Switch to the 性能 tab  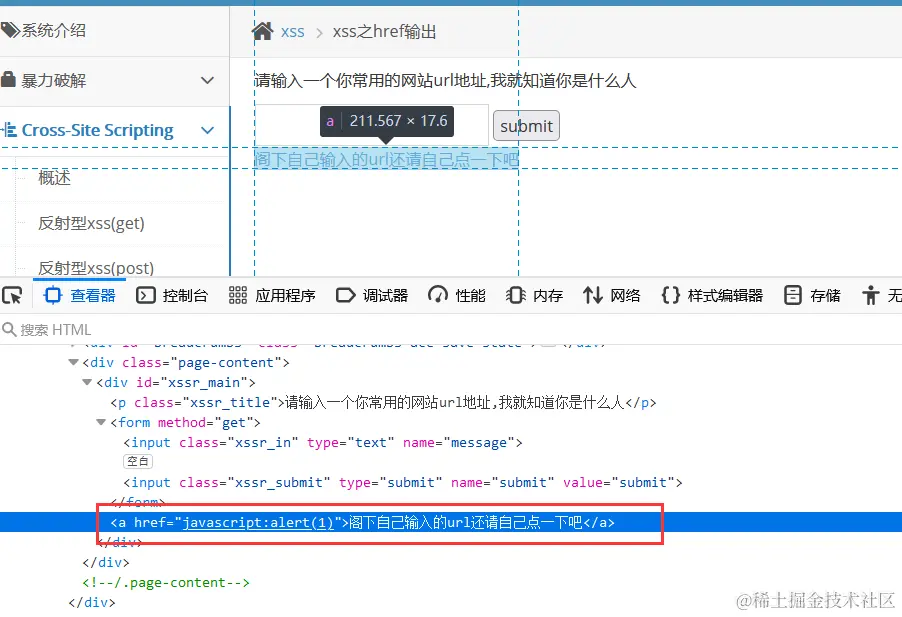tap(457, 296)
